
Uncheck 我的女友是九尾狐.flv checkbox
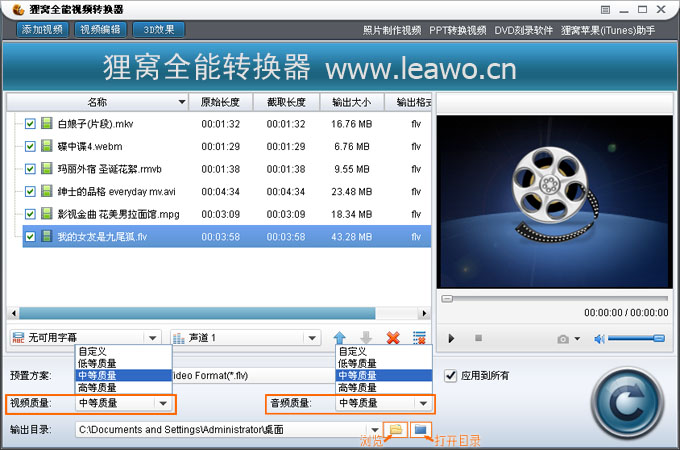click(x=30, y=236)
